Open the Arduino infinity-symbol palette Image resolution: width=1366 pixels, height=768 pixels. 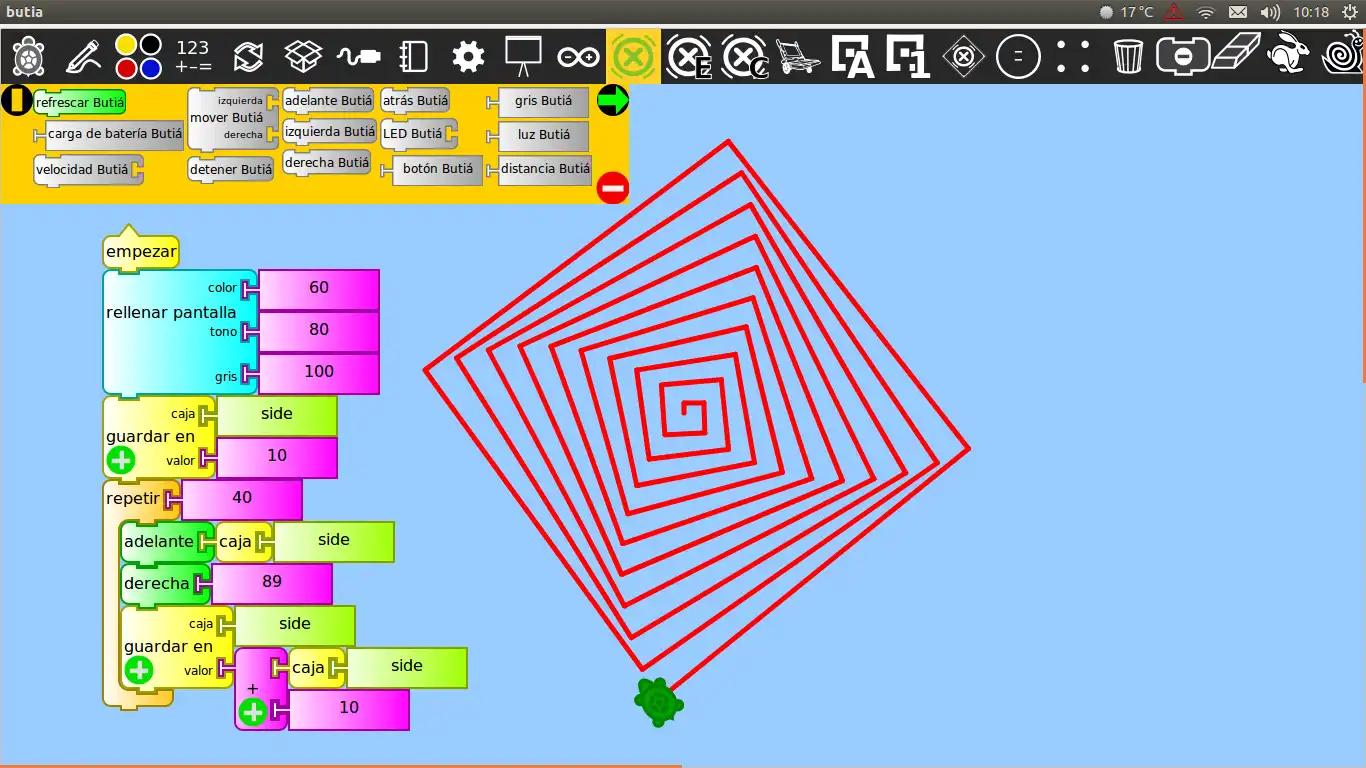coord(578,56)
